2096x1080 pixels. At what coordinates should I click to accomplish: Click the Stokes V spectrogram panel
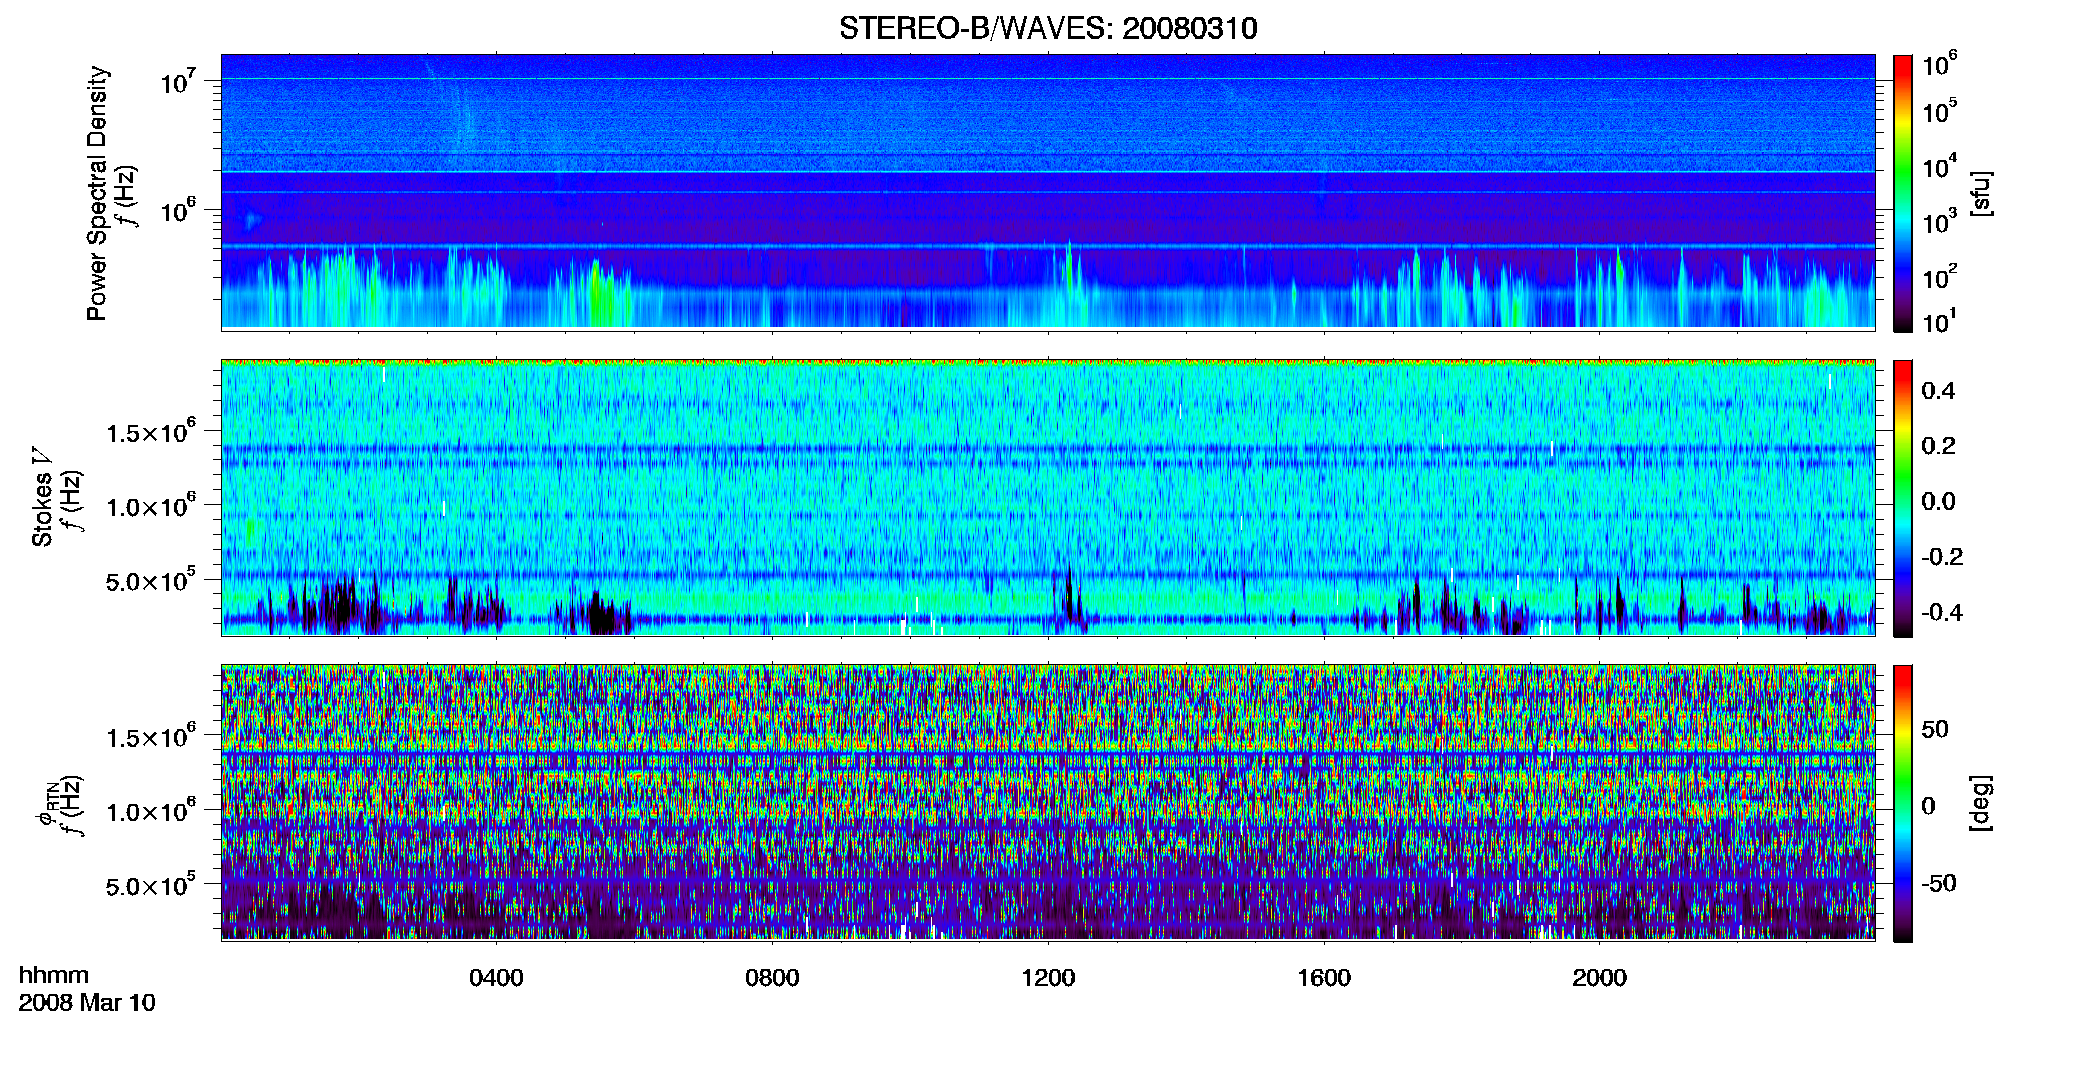pyautogui.click(x=1048, y=498)
